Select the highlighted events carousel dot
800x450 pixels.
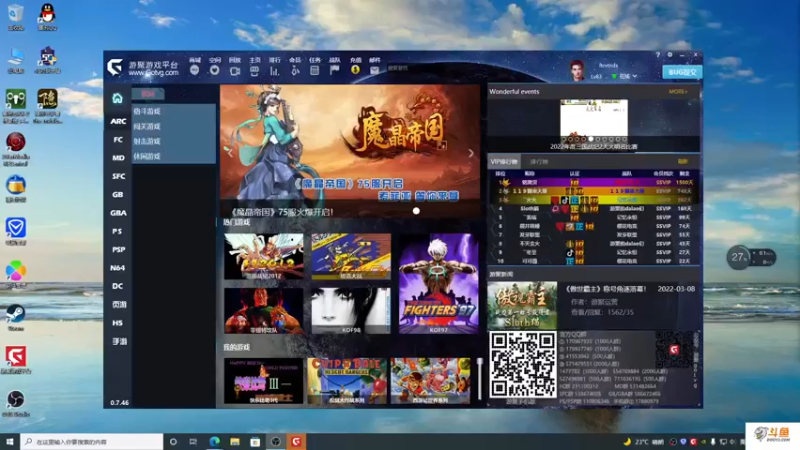591,139
